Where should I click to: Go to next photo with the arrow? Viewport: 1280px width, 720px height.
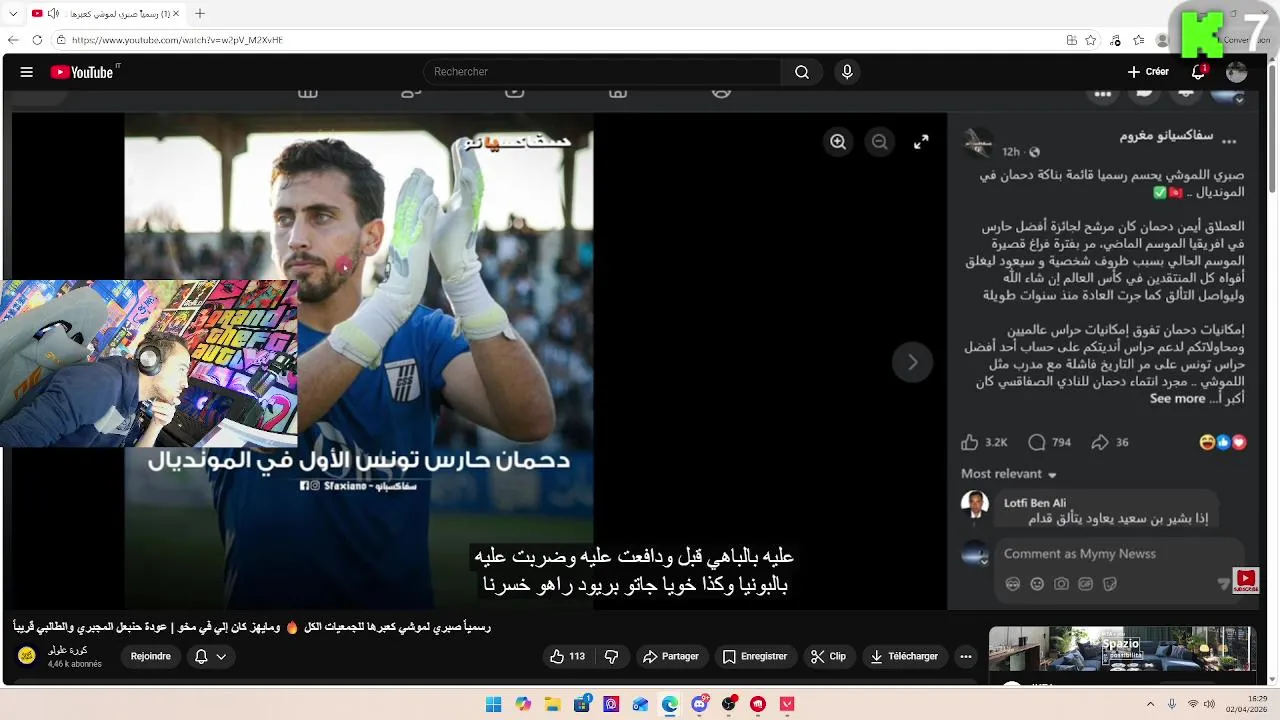912,362
